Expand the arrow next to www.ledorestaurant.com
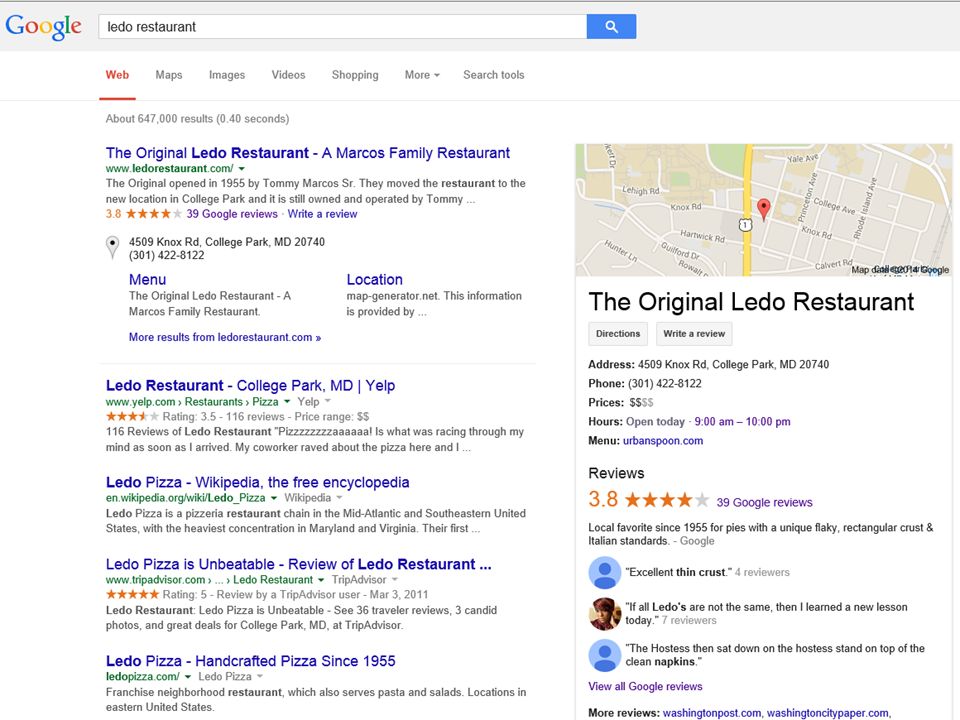Viewport: 960px width, 720px height. (241, 168)
